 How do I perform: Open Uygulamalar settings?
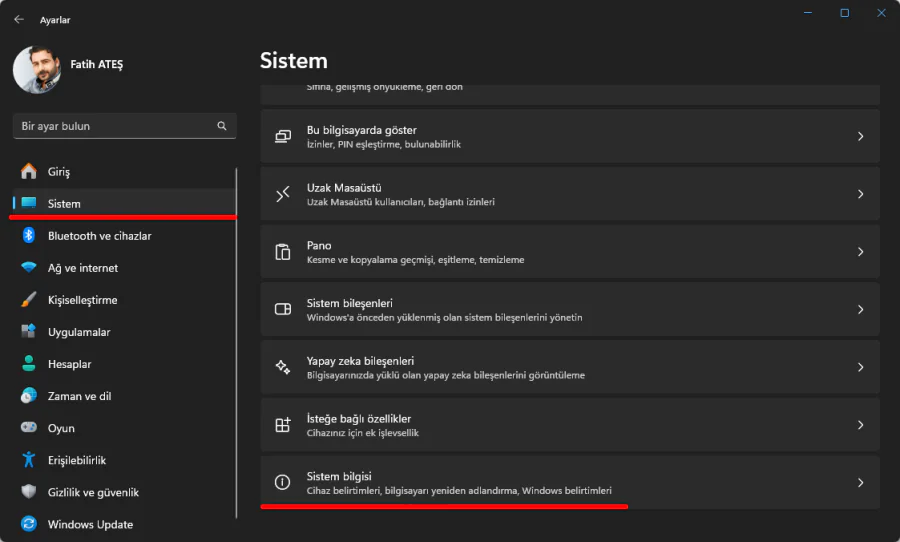[124, 332]
